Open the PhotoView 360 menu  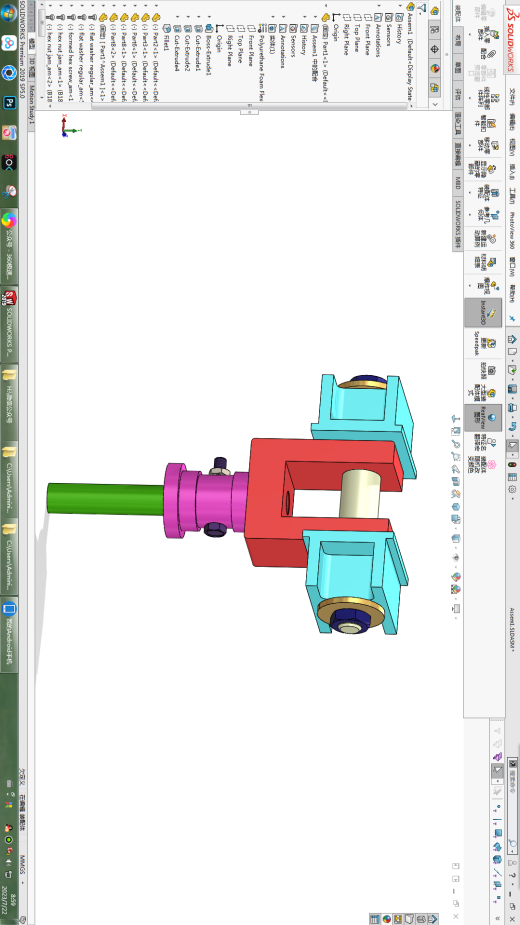pos(512,231)
